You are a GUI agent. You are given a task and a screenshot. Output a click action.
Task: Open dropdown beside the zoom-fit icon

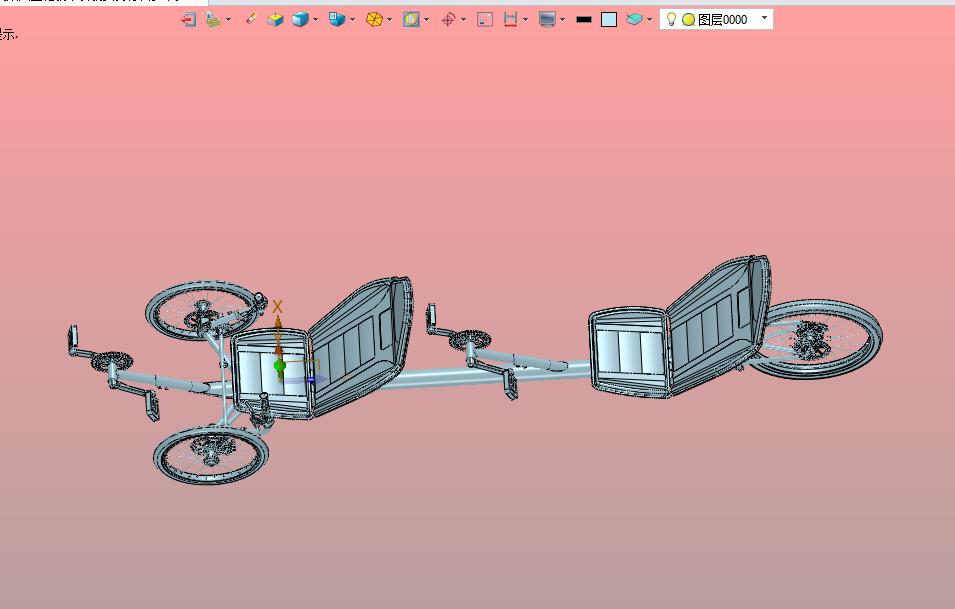point(426,19)
